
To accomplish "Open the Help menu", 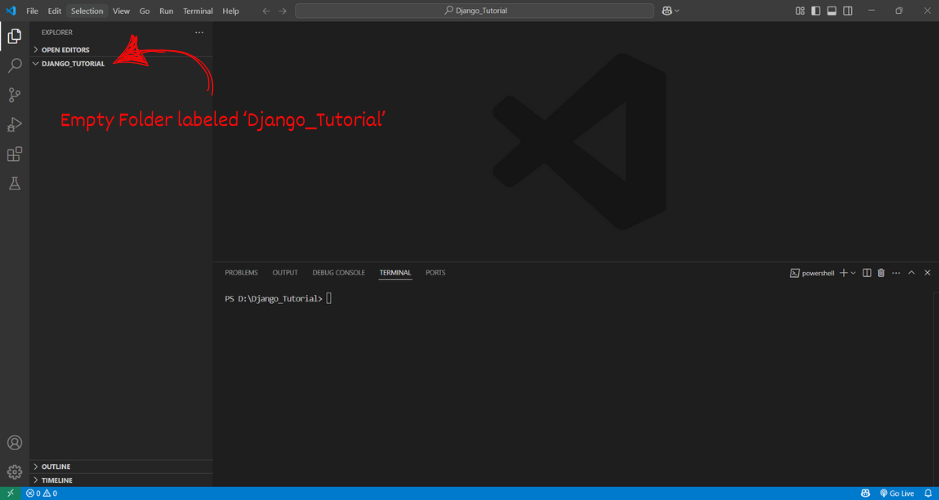I will (x=231, y=11).
